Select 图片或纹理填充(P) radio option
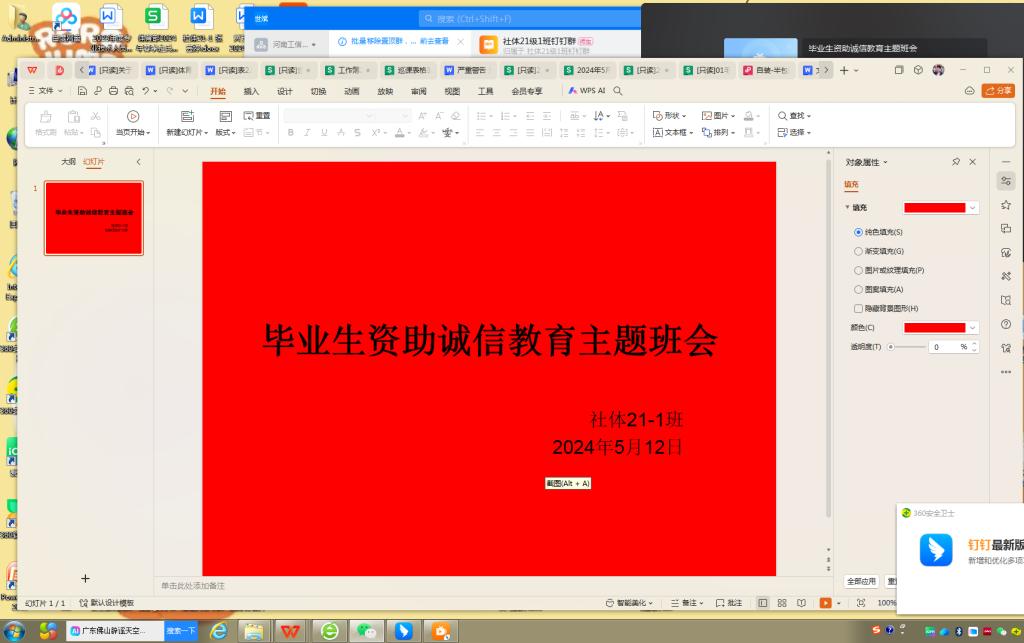The width and height of the screenshot is (1024, 643). point(858,270)
